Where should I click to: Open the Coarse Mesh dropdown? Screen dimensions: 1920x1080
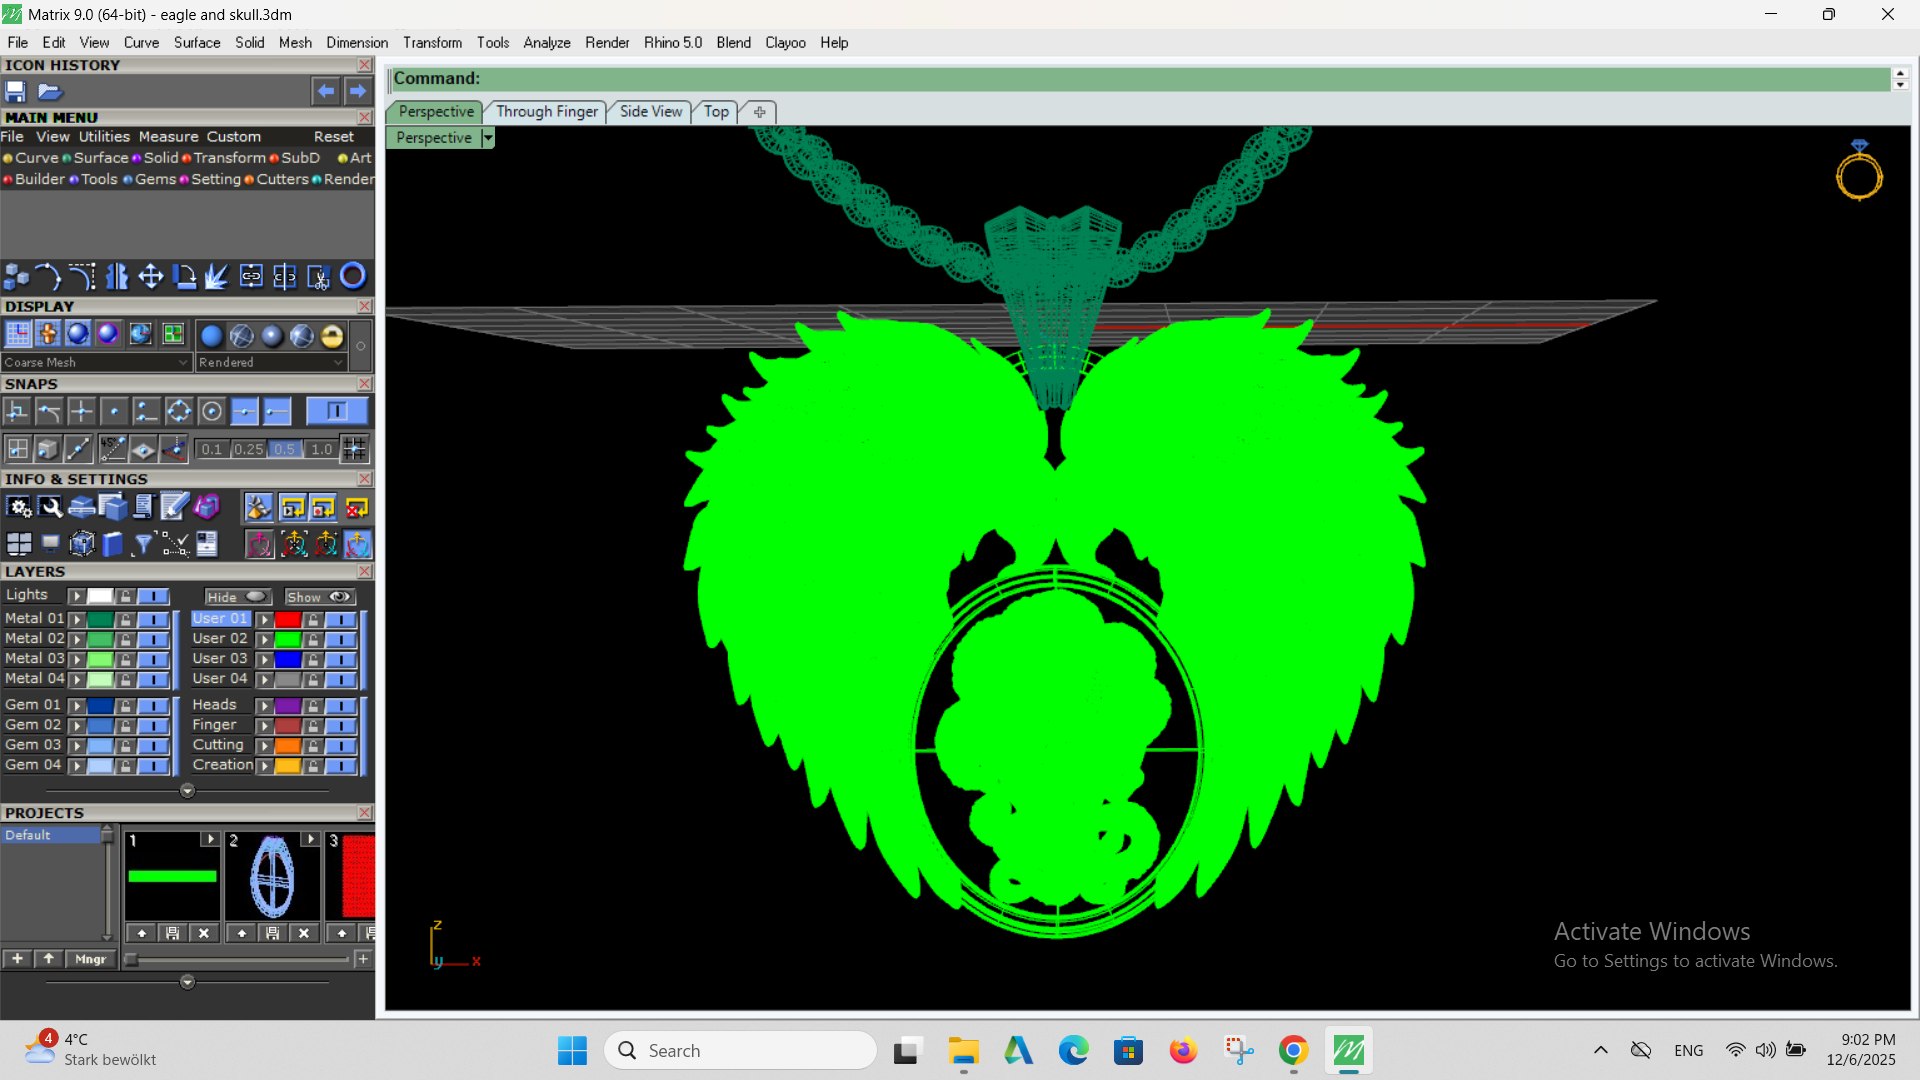pos(96,362)
